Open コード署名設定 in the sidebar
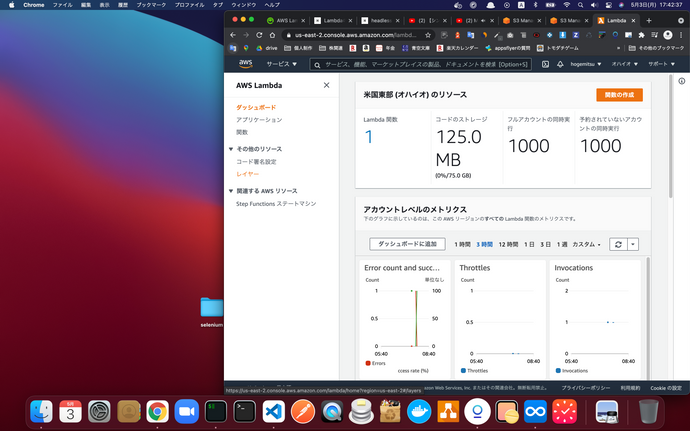The width and height of the screenshot is (690, 431). click(256, 162)
